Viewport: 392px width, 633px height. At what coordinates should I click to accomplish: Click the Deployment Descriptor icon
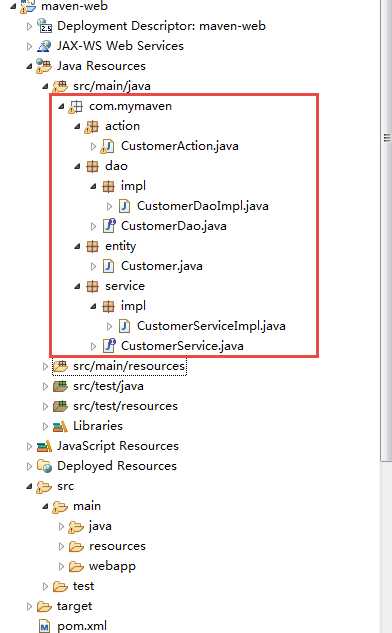(x=44, y=26)
